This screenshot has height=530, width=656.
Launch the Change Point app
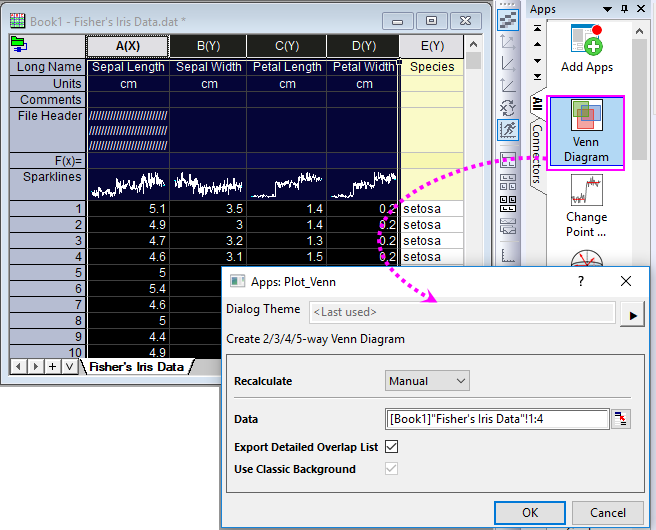click(586, 204)
